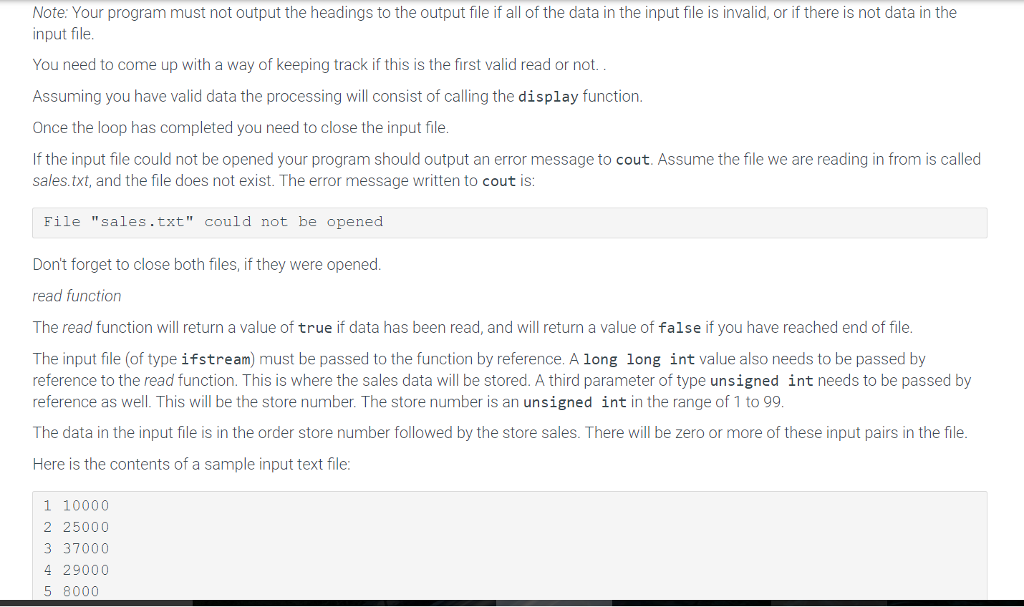Click "Here is the contents of a sample" line
This screenshot has width=1024, height=607.
click(191, 465)
